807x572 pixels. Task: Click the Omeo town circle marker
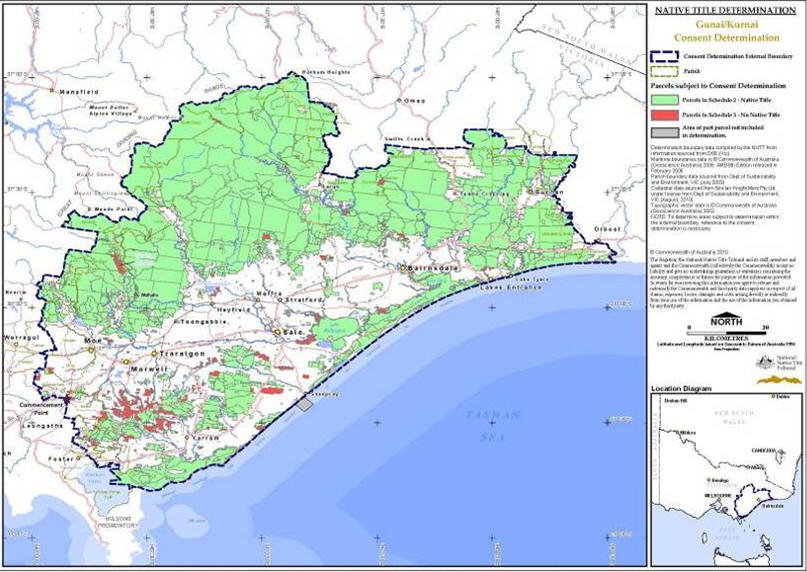pos(399,100)
